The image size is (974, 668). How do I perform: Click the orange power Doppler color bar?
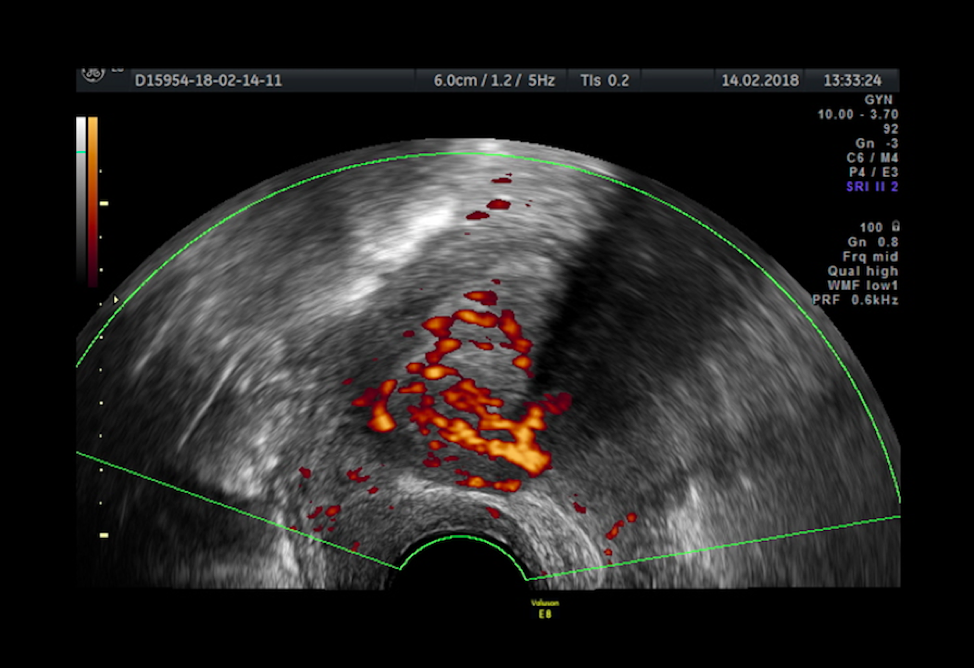(x=93, y=200)
